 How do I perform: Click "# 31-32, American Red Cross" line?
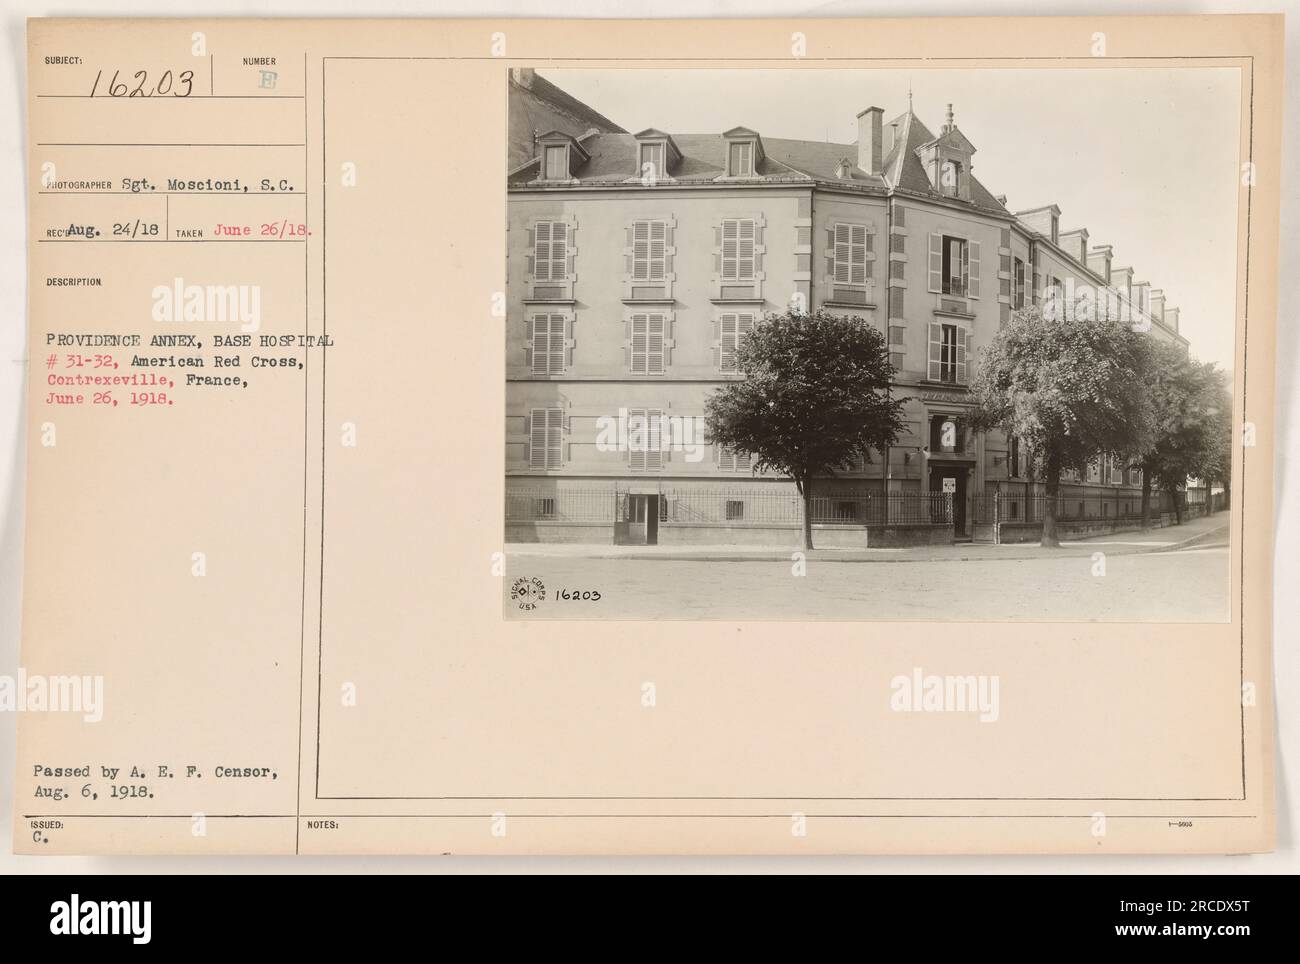[x=175, y=362]
